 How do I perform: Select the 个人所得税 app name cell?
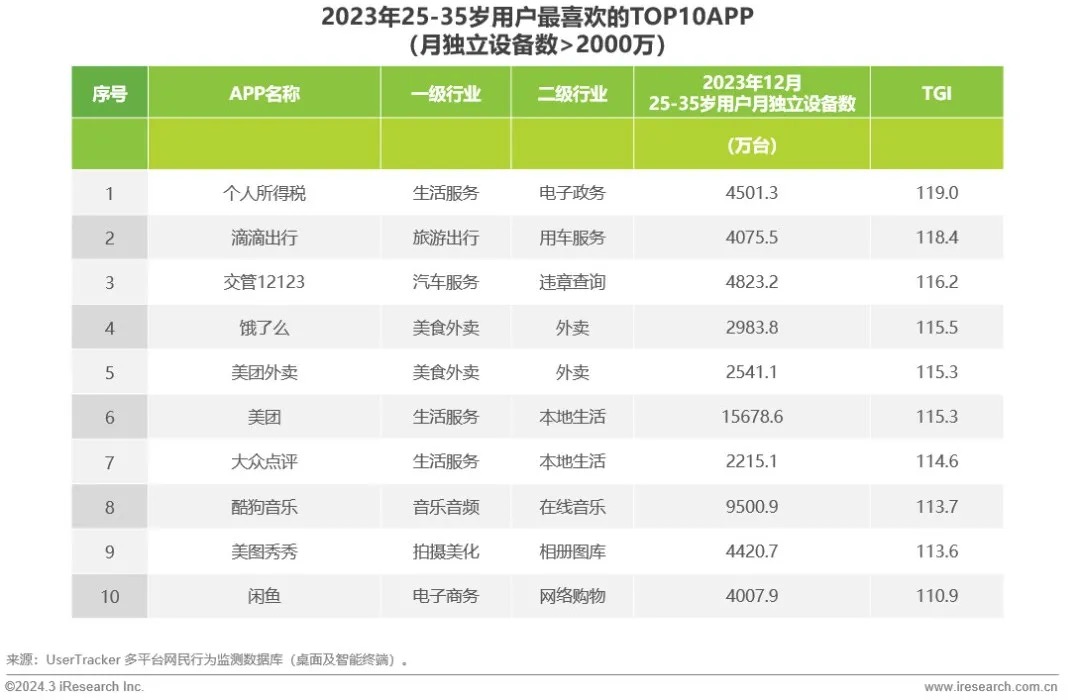point(264,193)
